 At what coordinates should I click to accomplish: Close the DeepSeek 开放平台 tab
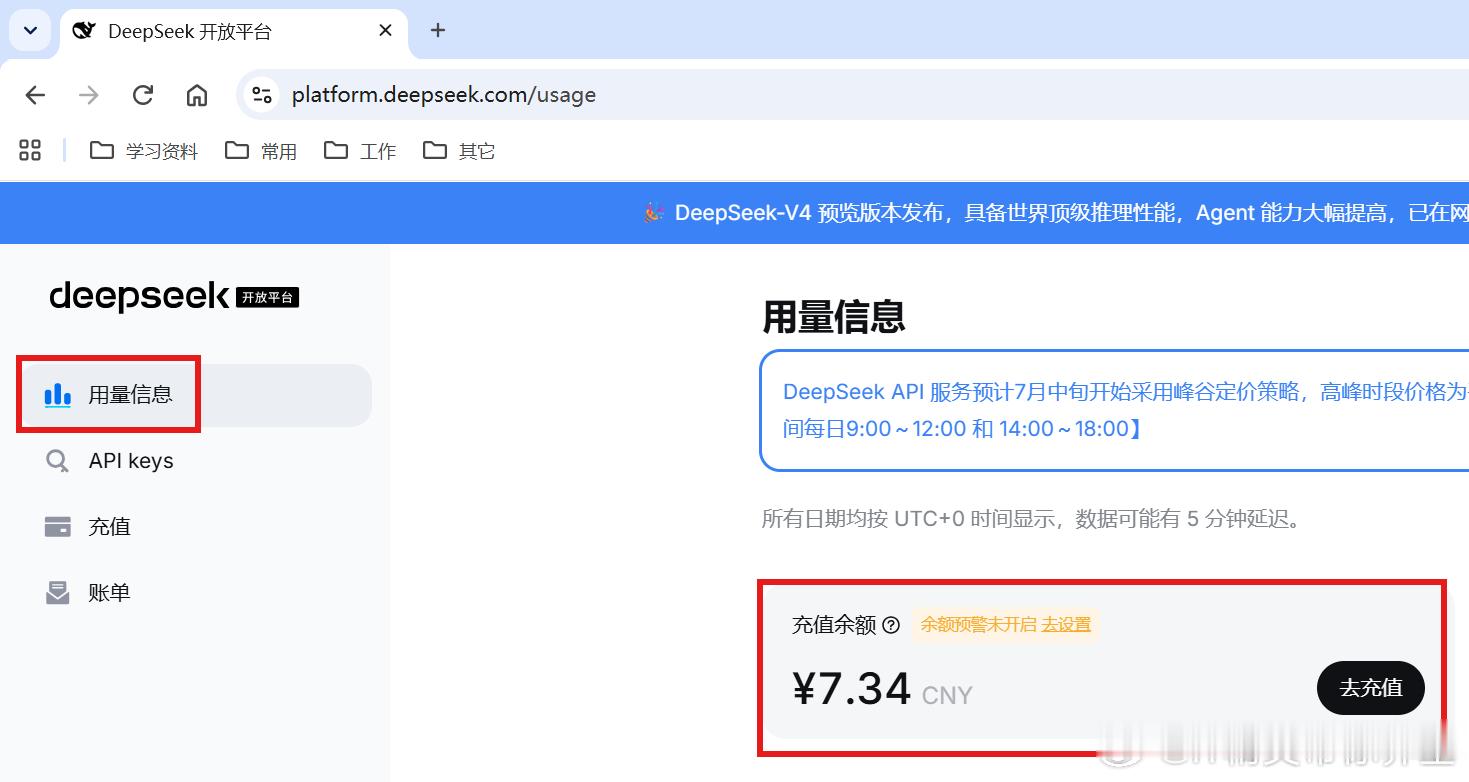[x=385, y=31]
